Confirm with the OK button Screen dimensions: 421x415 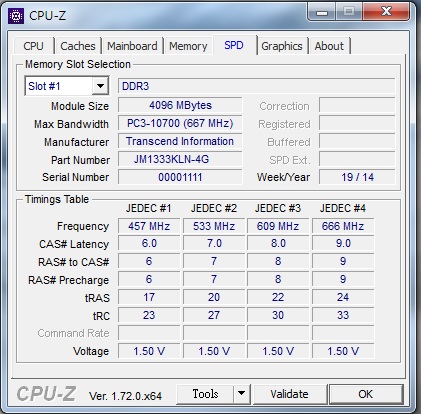(x=366, y=394)
